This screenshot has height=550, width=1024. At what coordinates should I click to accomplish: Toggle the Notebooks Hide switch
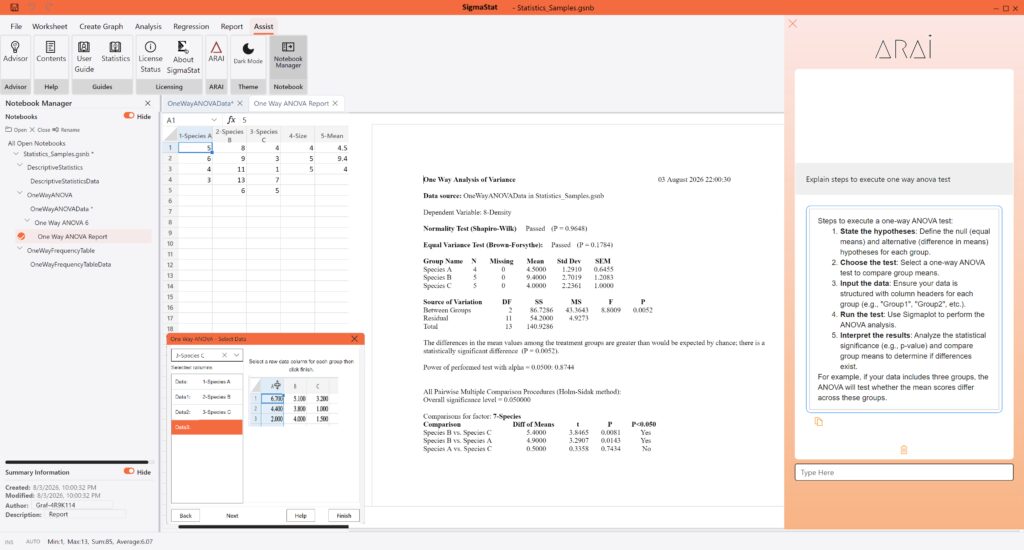coord(129,116)
